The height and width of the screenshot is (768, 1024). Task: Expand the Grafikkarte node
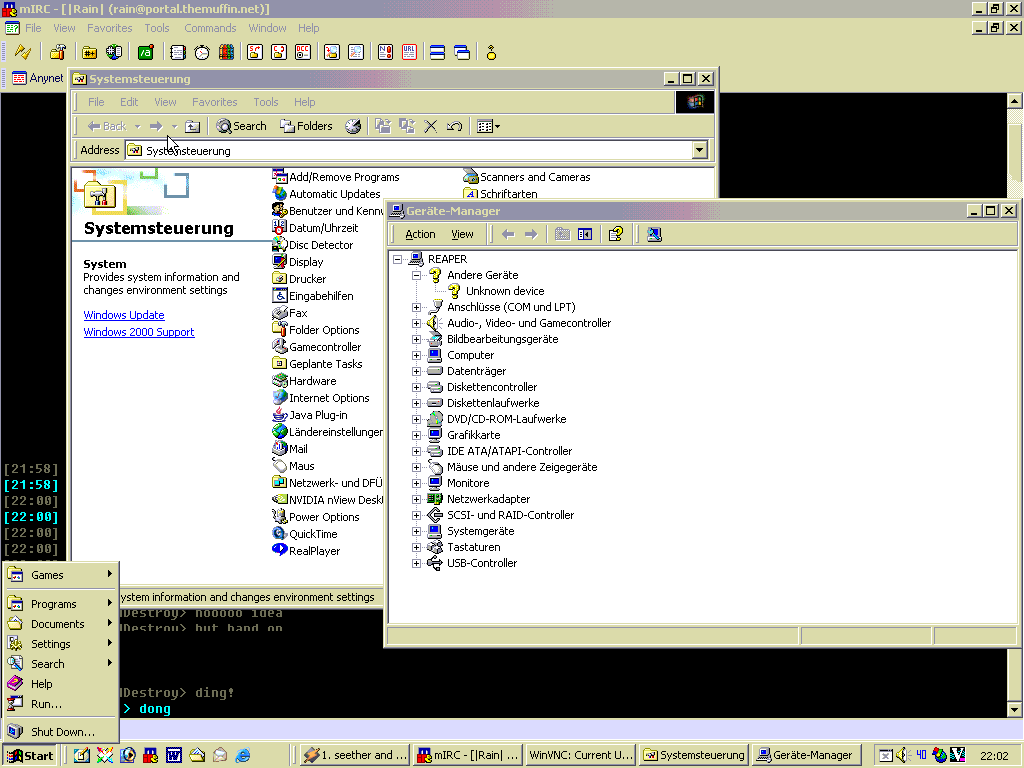pyautogui.click(x=416, y=435)
